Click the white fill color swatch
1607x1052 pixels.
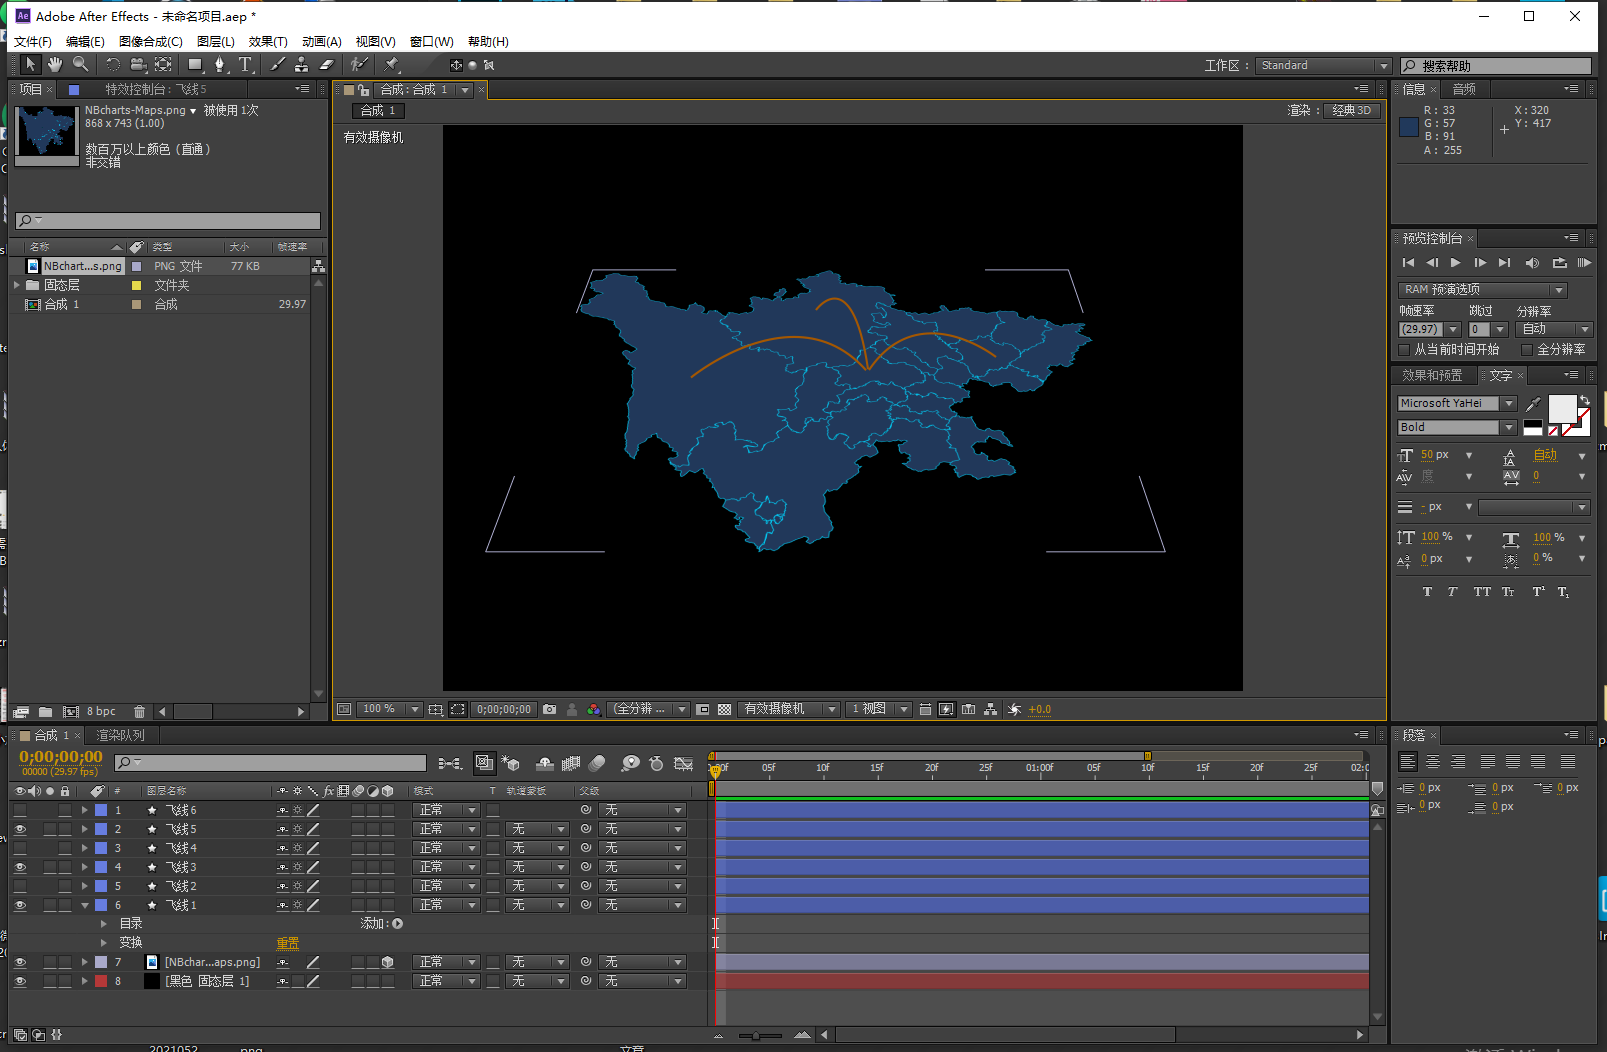pos(1561,408)
